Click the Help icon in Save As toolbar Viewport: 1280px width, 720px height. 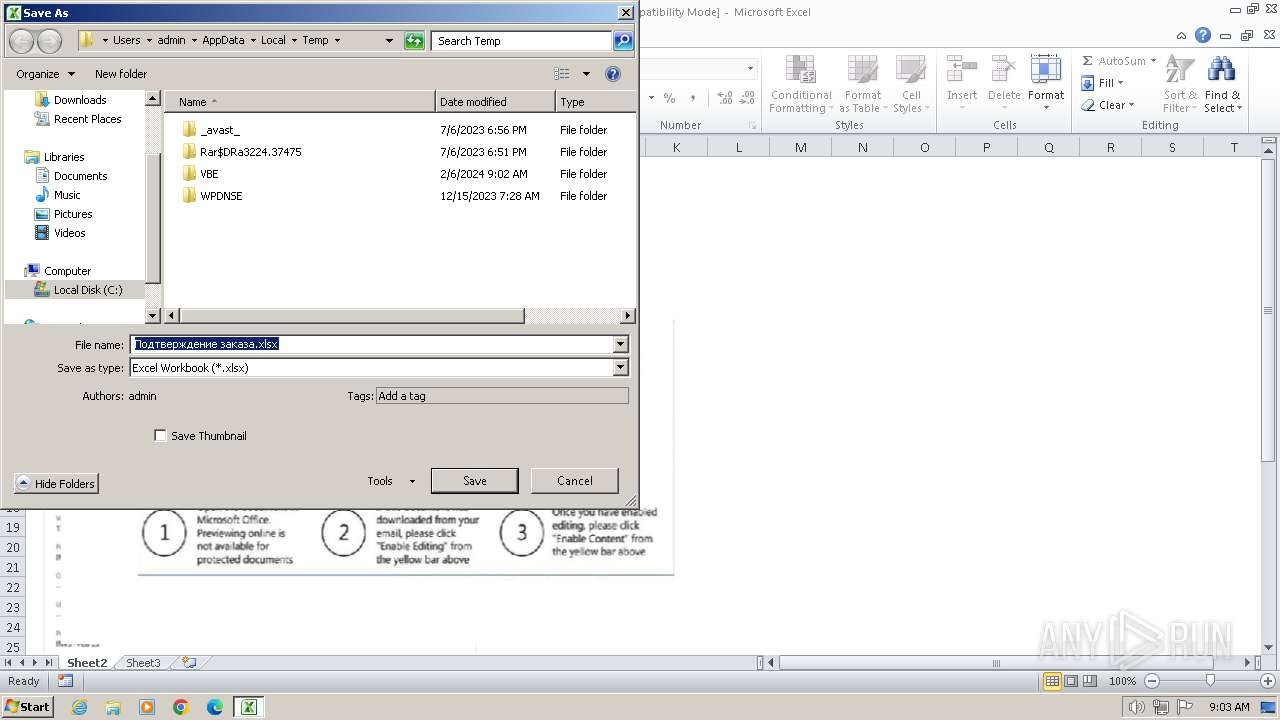coord(613,74)
